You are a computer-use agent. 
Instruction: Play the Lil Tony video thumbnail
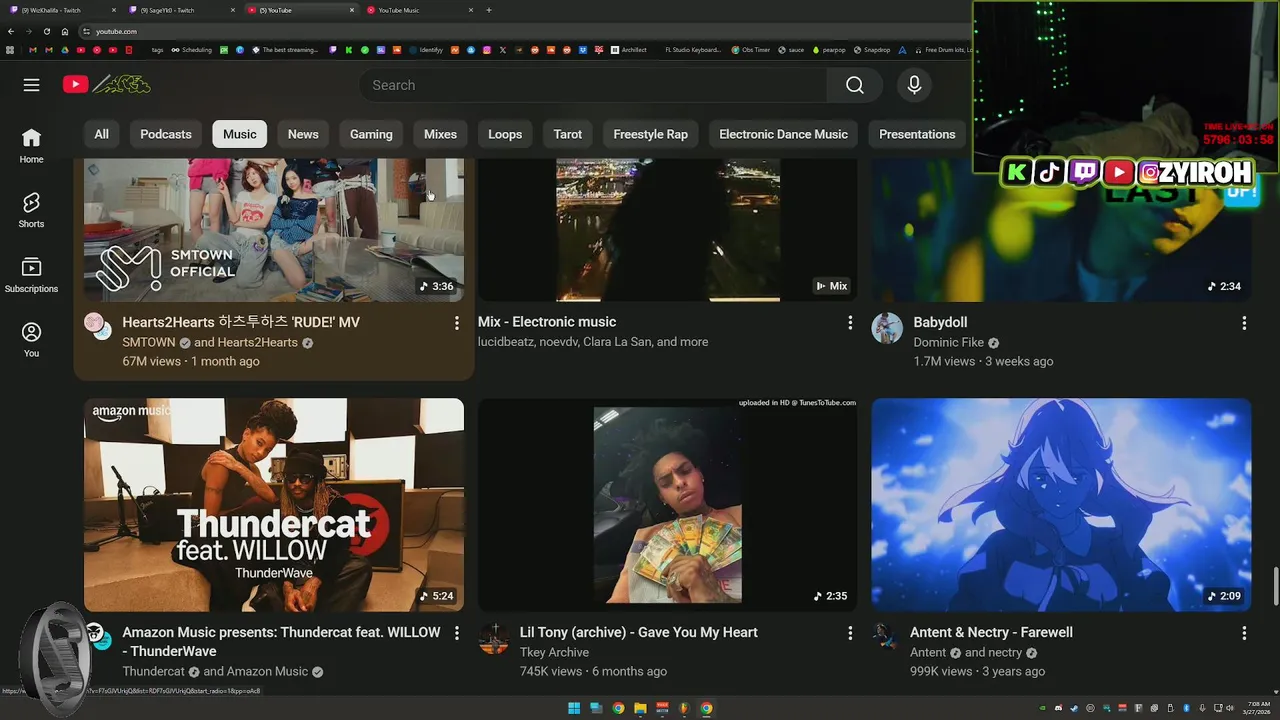(x=667, y=505)
